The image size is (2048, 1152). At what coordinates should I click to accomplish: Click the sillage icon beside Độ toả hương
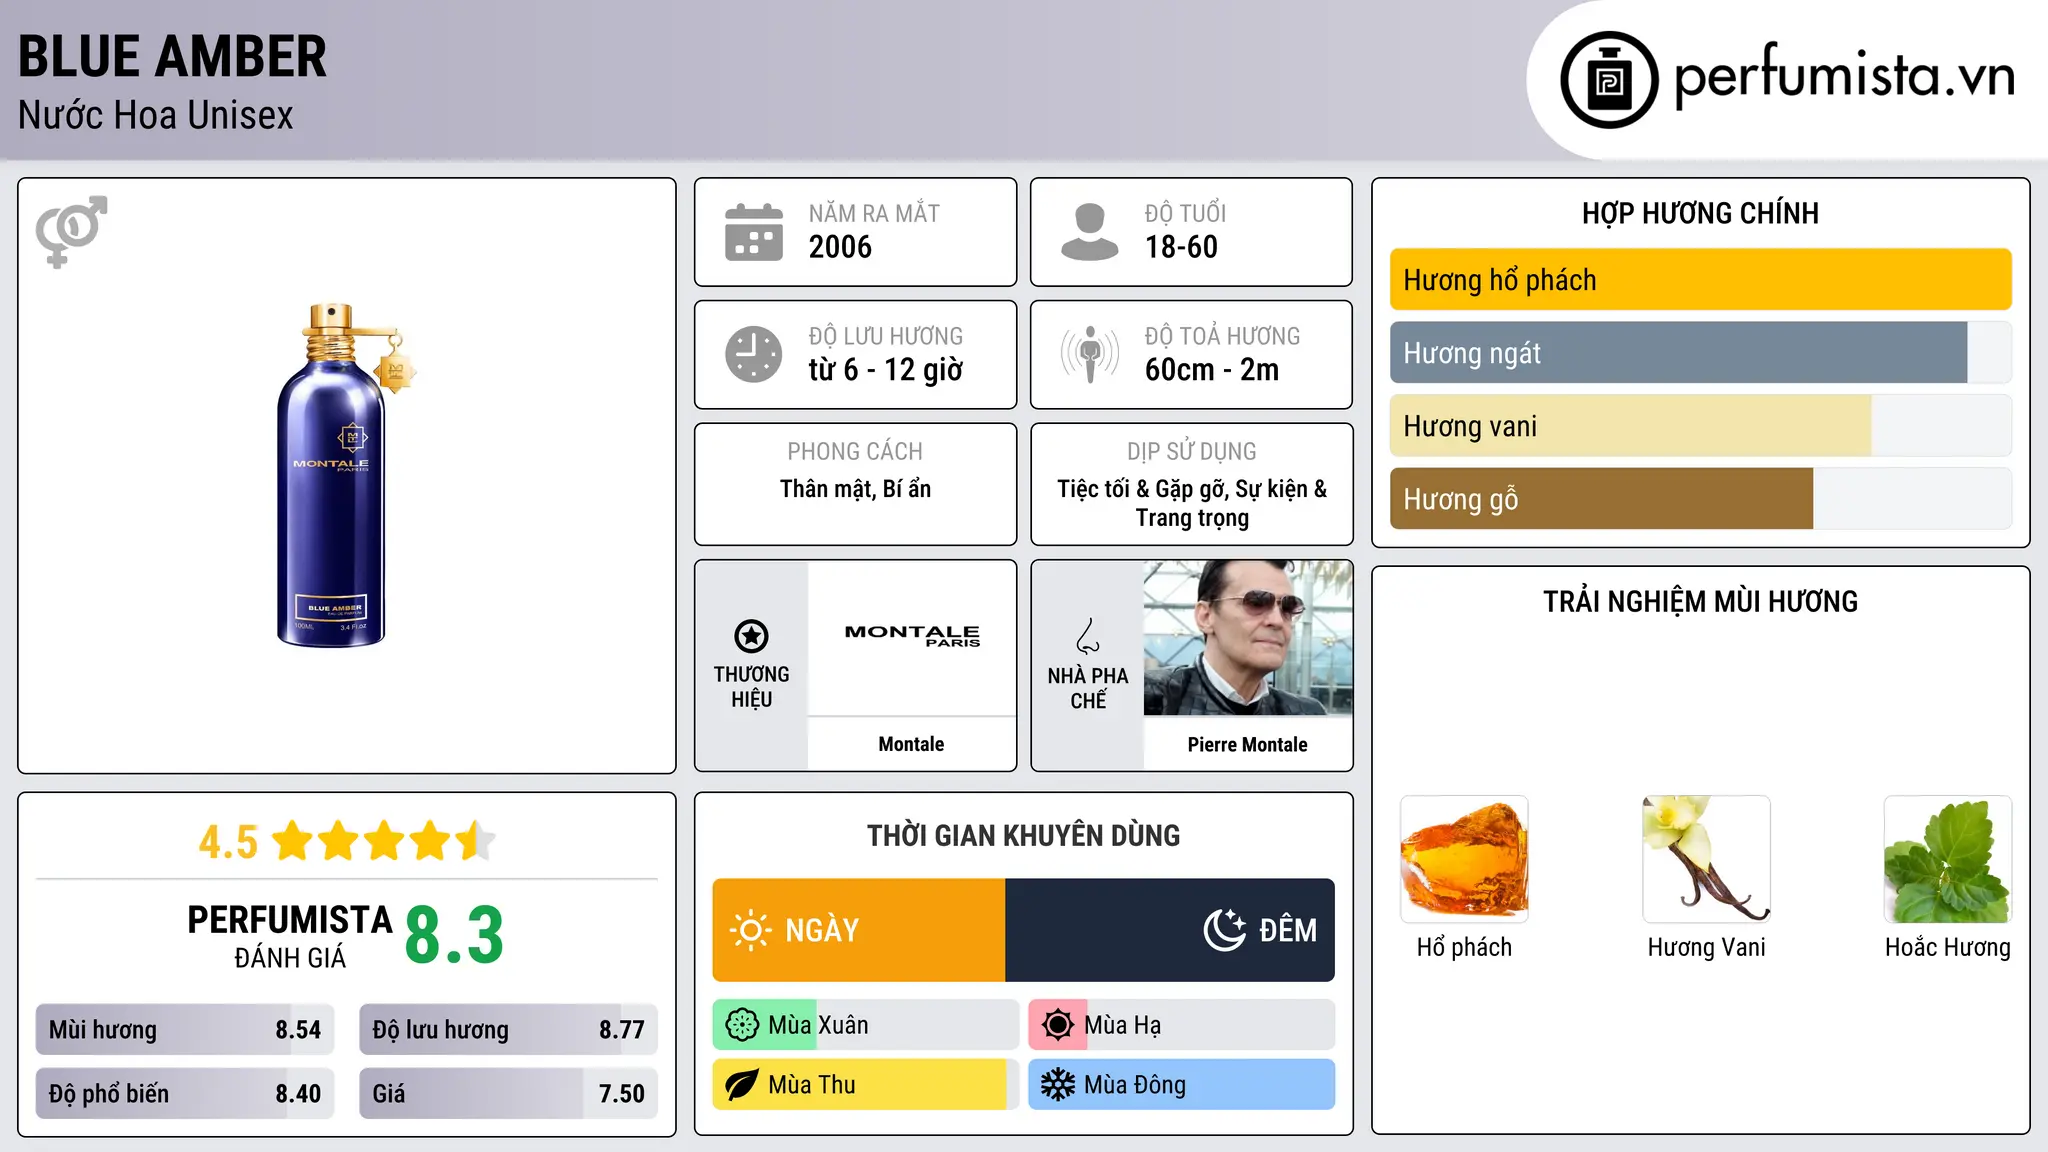[1090, 354]
